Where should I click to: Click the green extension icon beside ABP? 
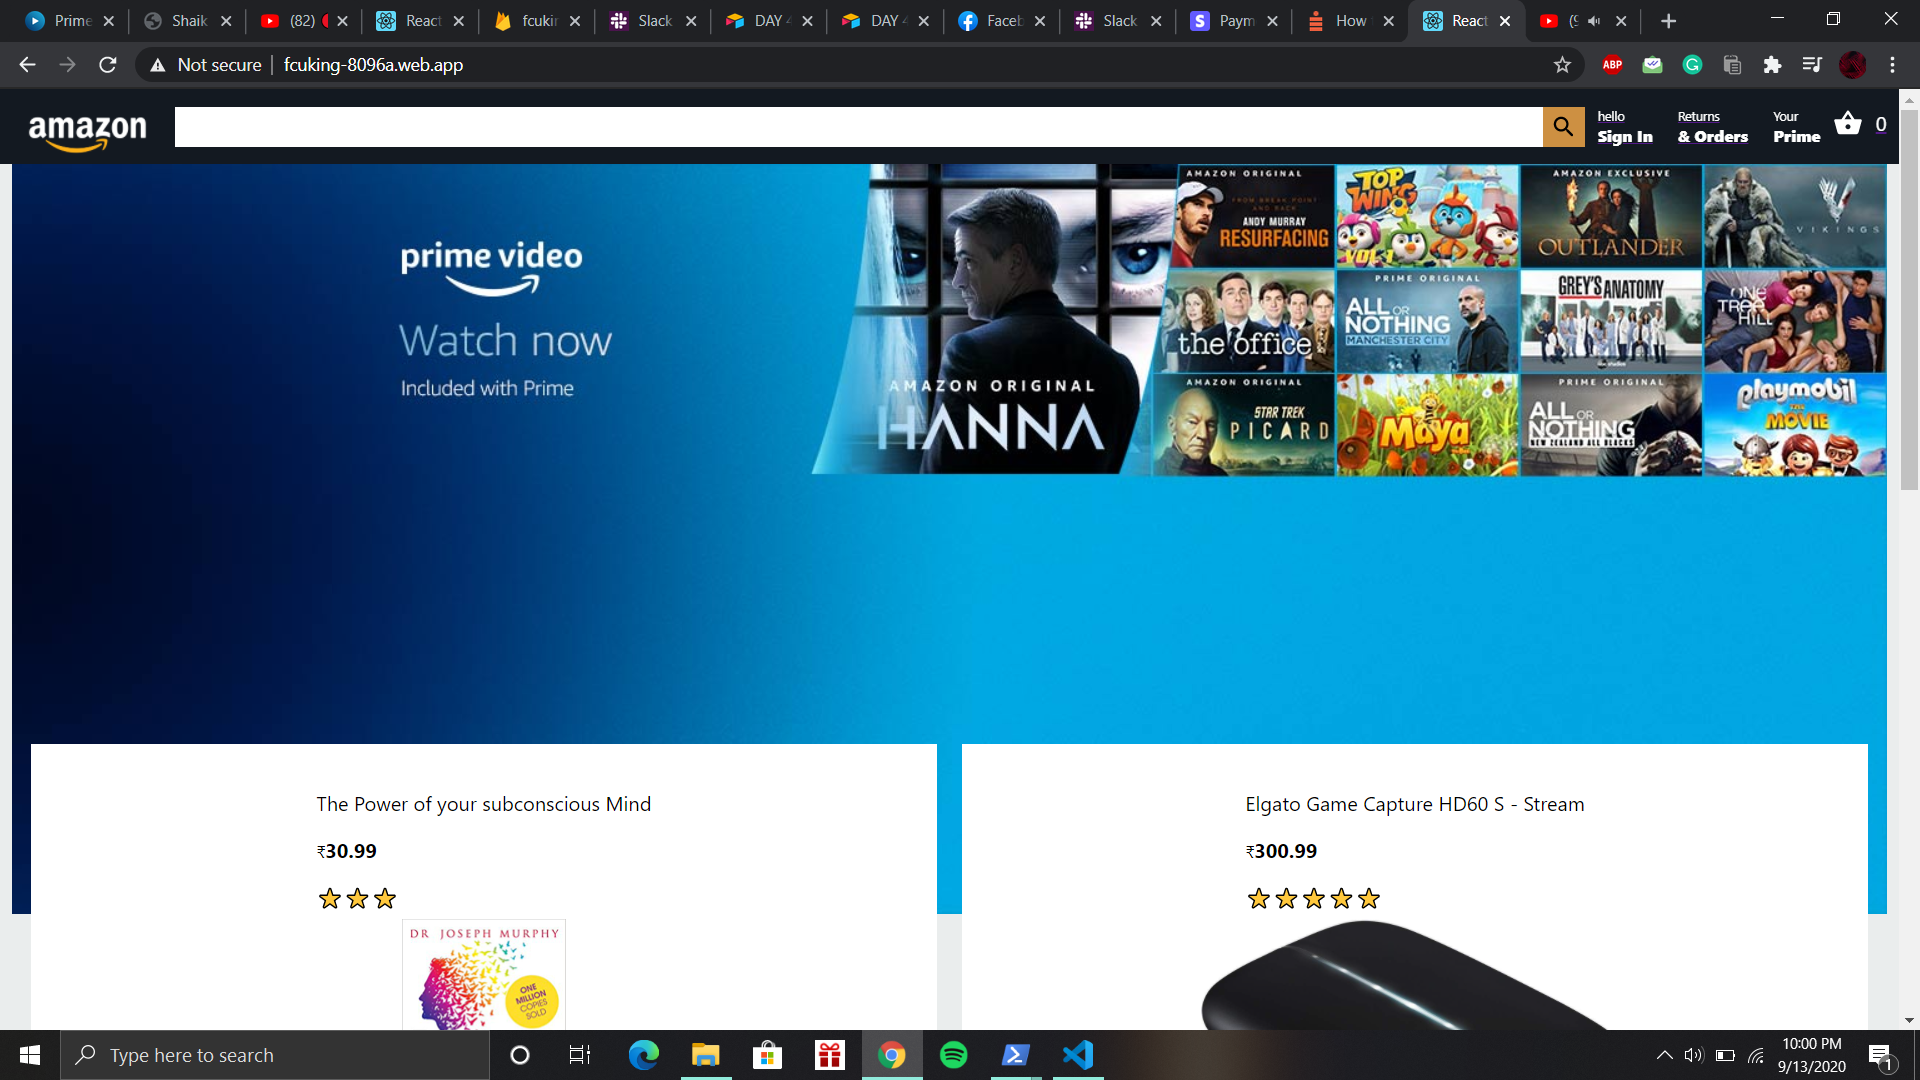[1652, 65]
